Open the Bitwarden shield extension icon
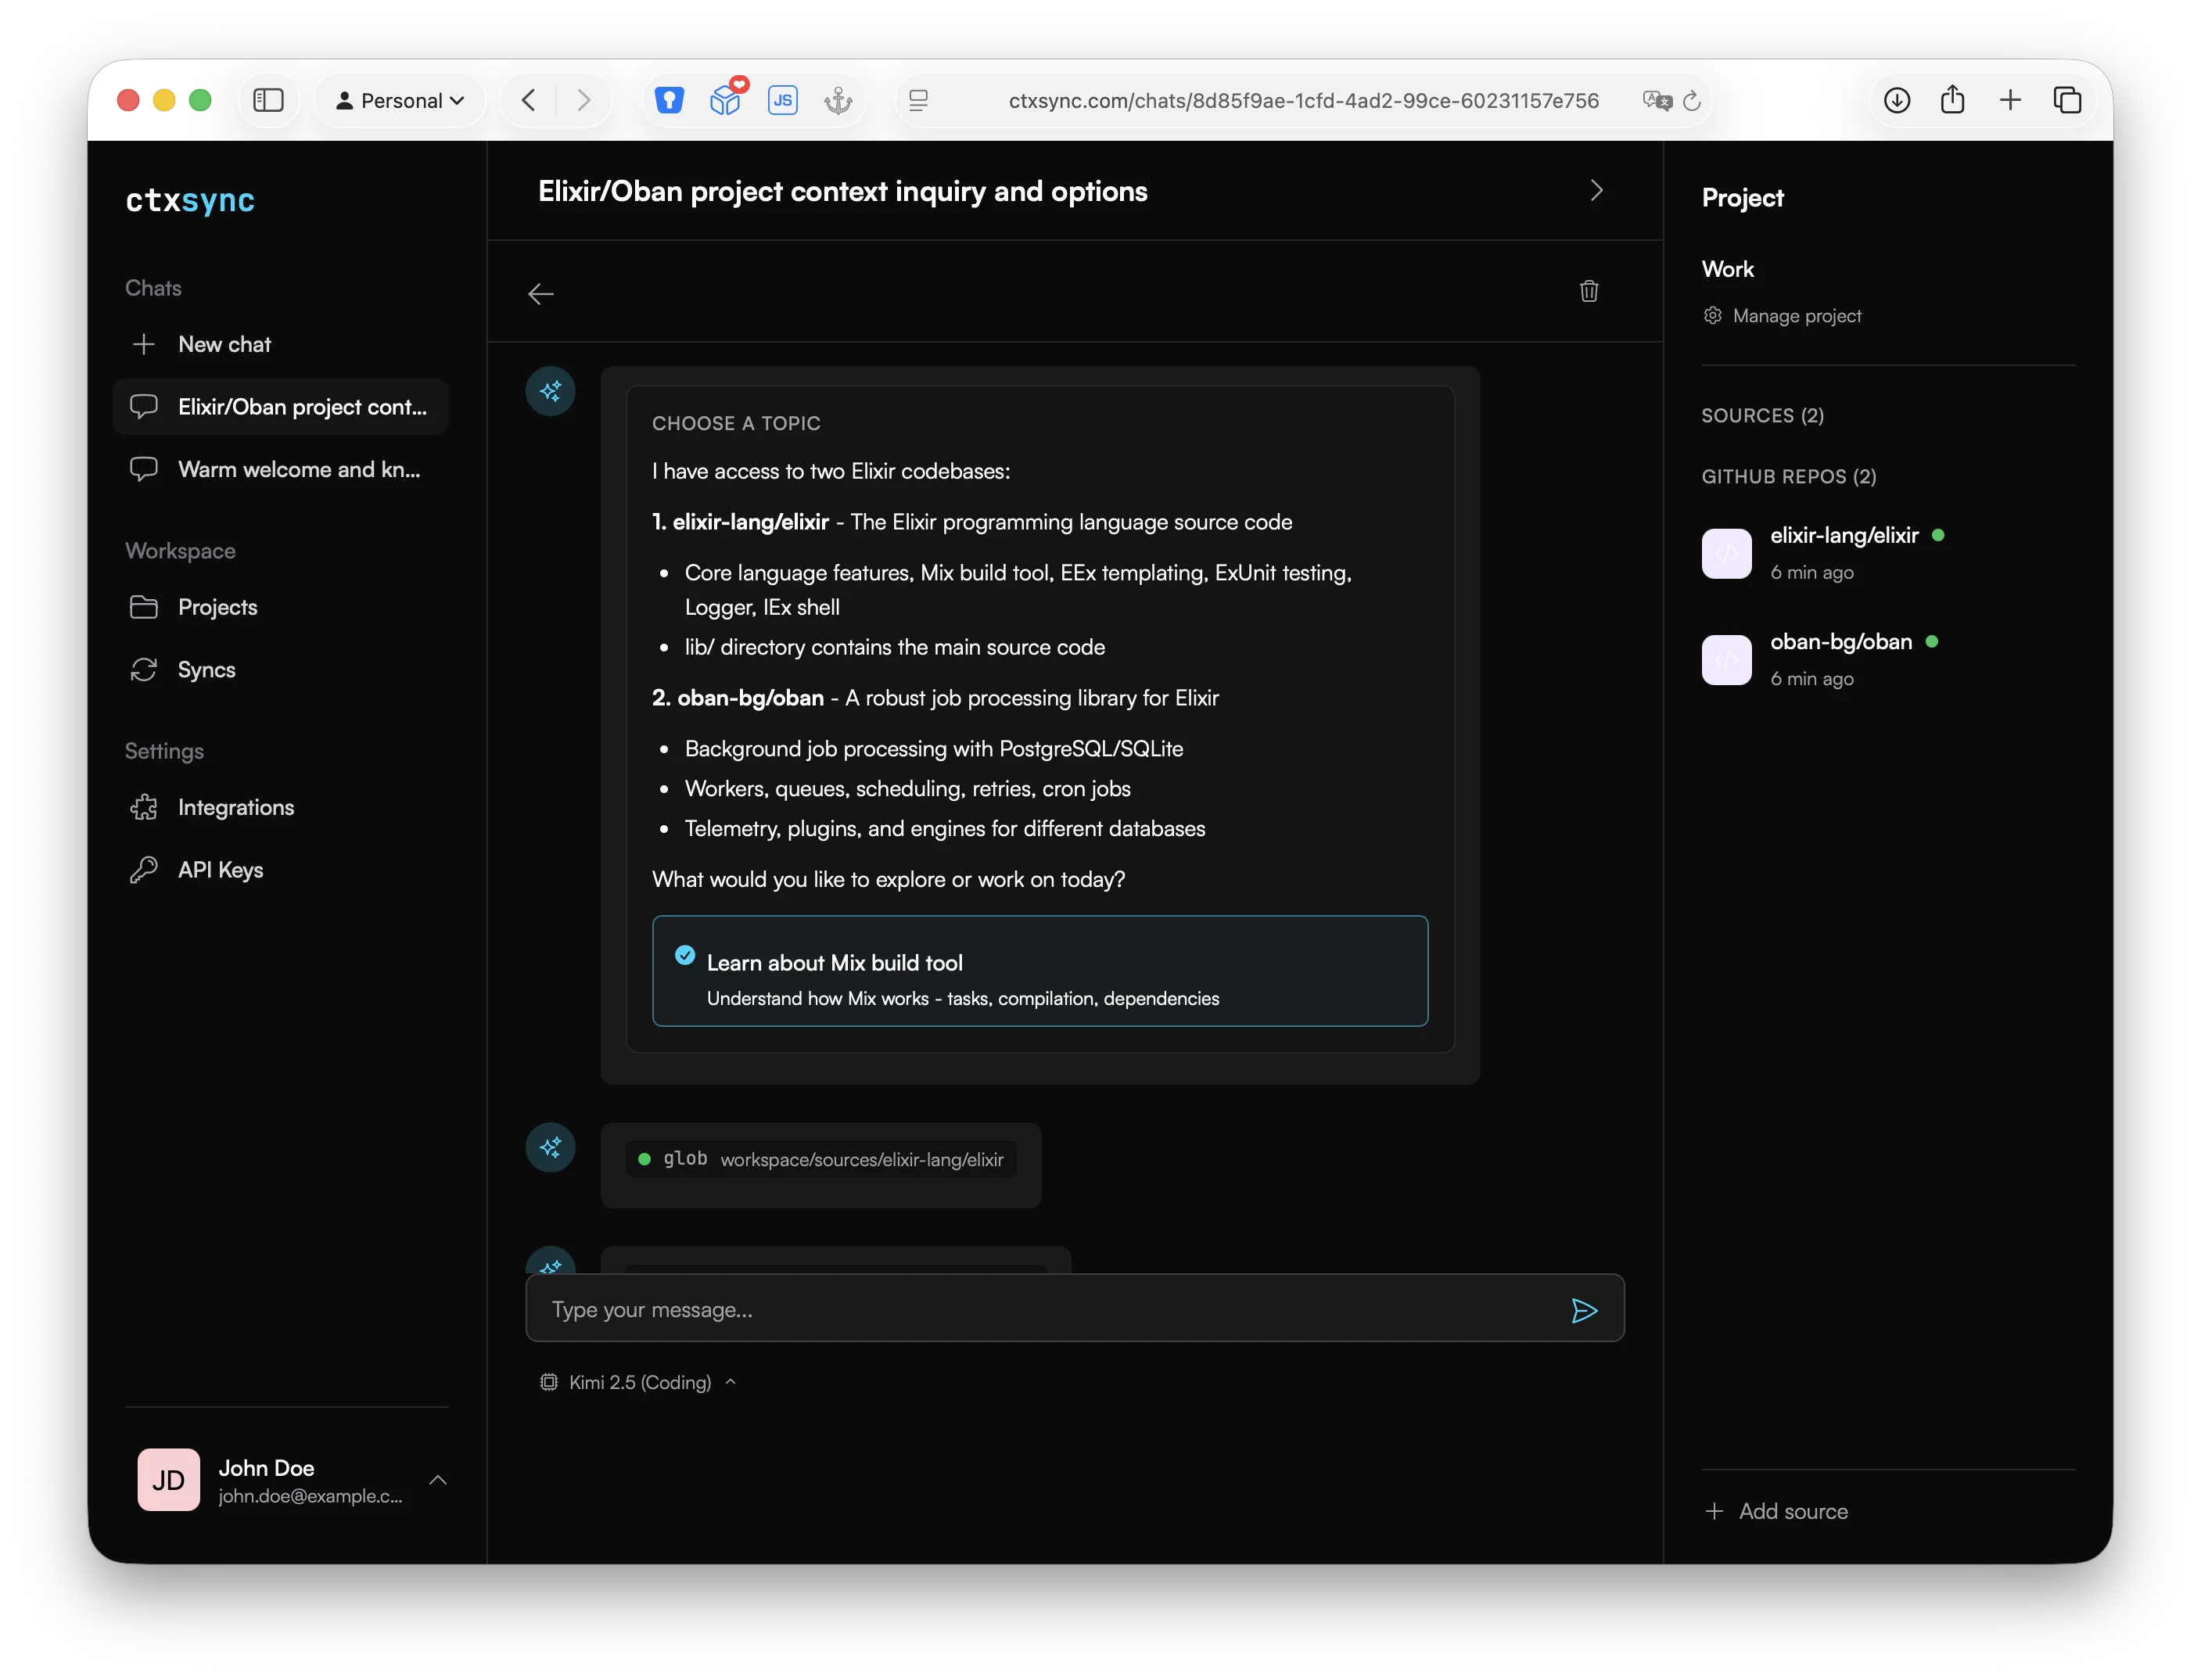 coord(669,100)
